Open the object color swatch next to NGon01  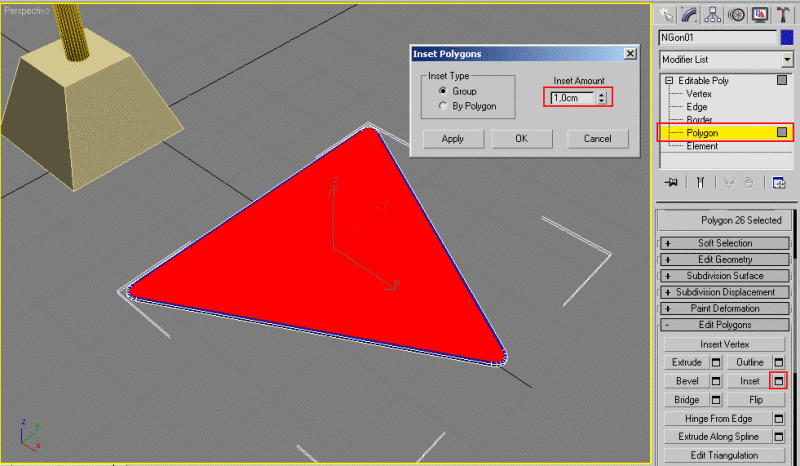(x=787, y=37)
